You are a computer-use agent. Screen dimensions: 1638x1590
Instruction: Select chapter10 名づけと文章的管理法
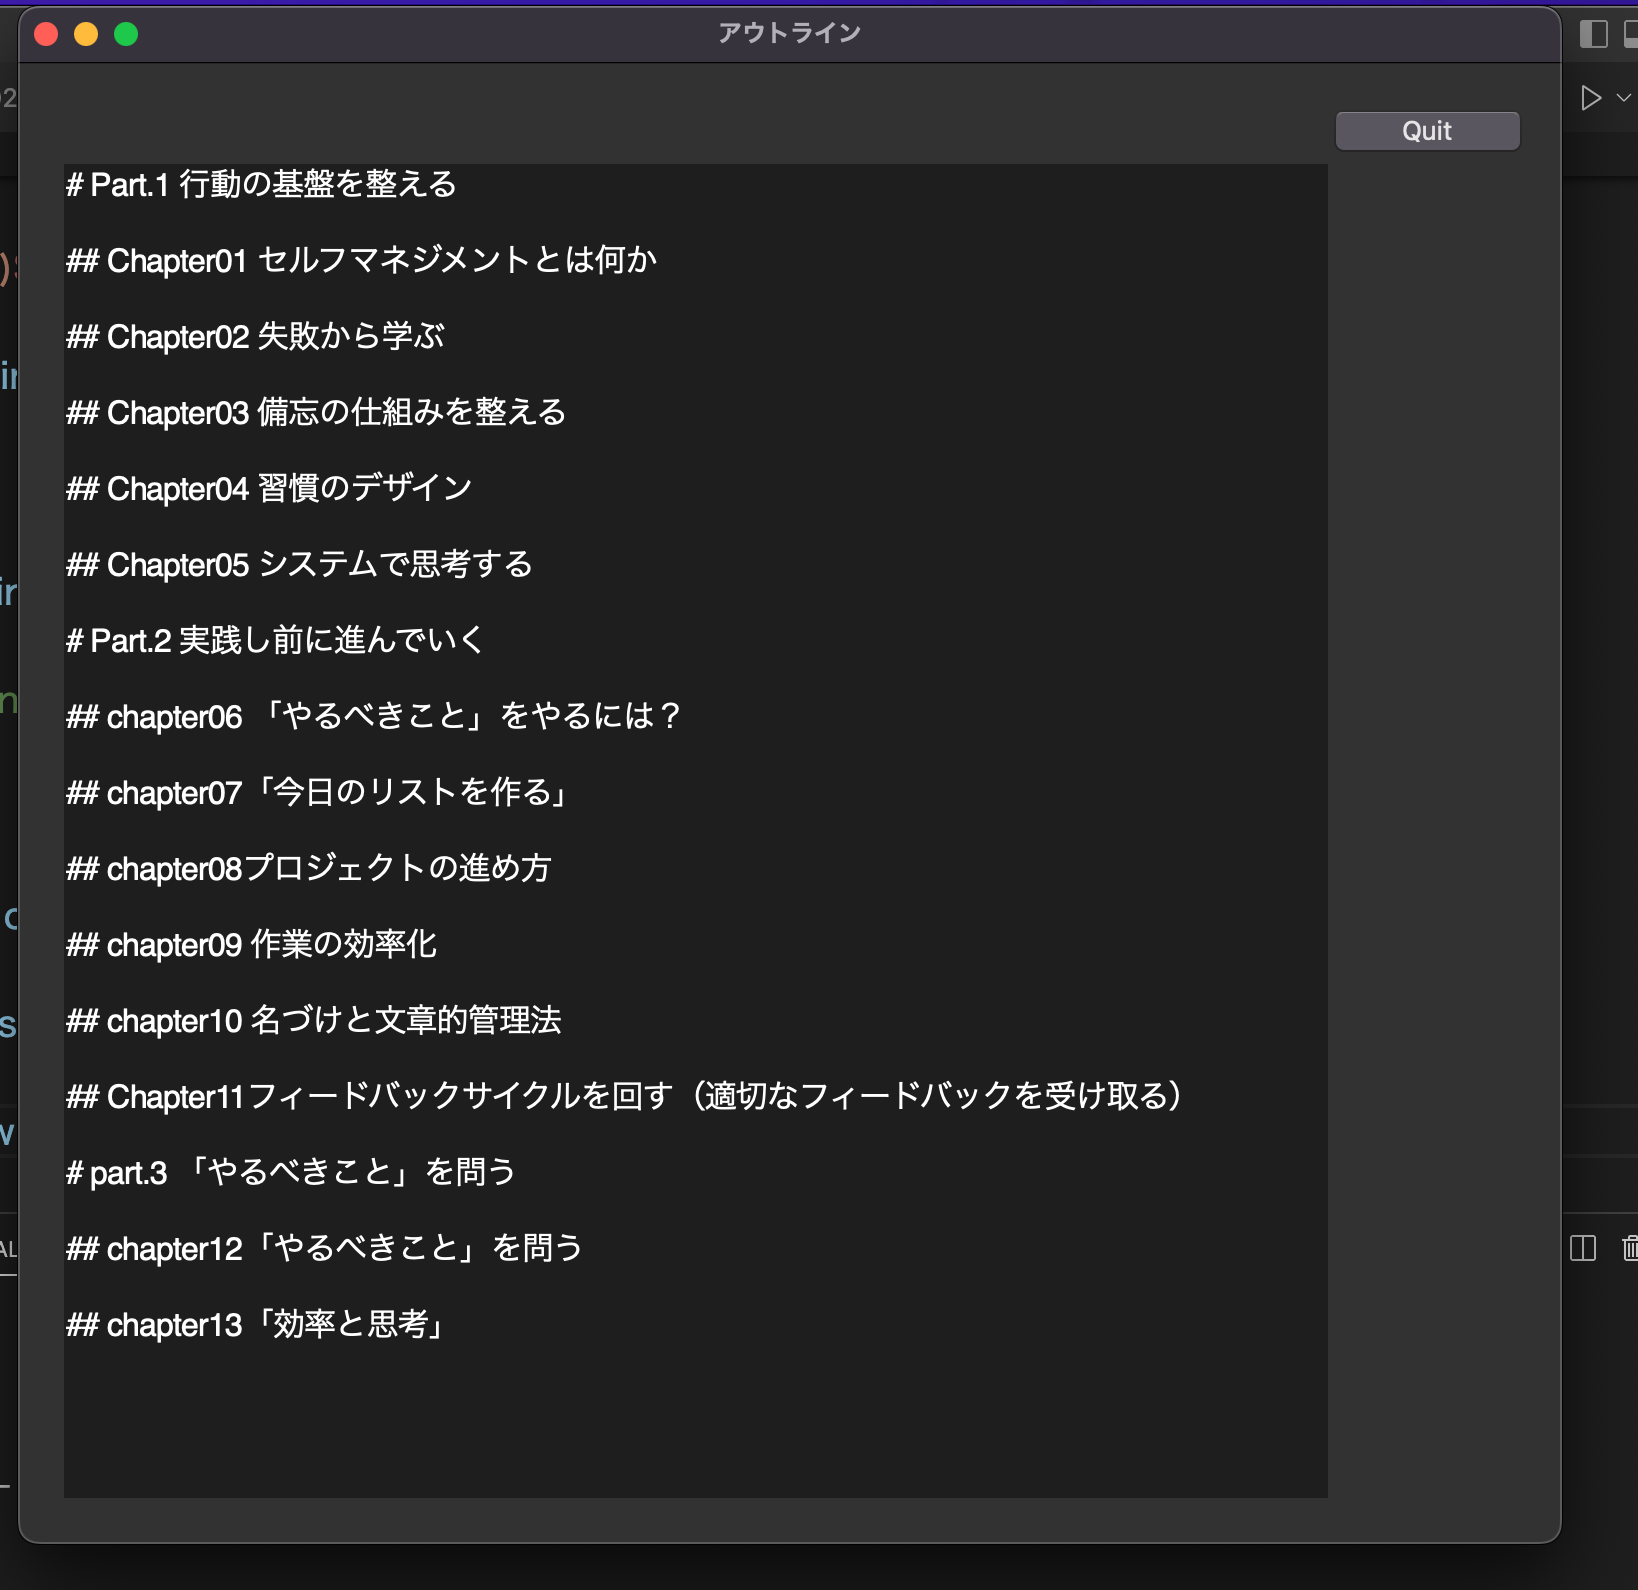(x=315, y=1020)
